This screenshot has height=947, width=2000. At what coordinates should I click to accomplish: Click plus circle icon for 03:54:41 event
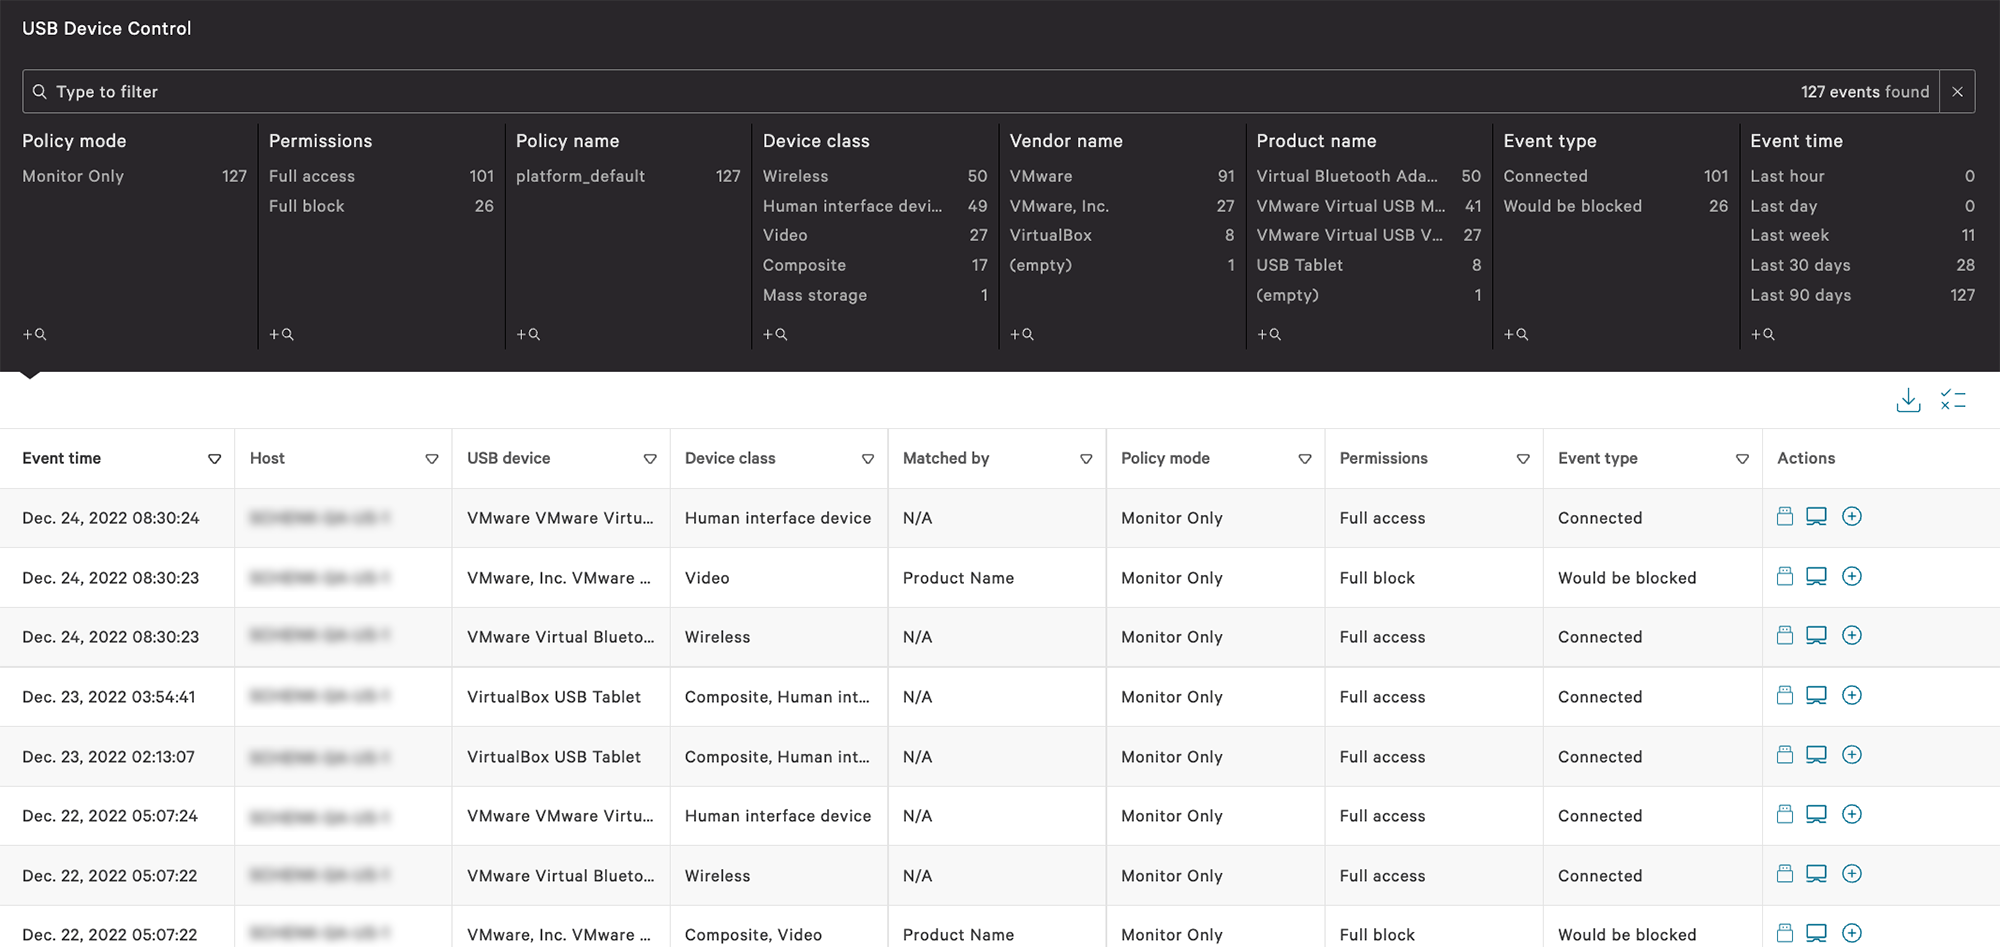coord(1852,696)
